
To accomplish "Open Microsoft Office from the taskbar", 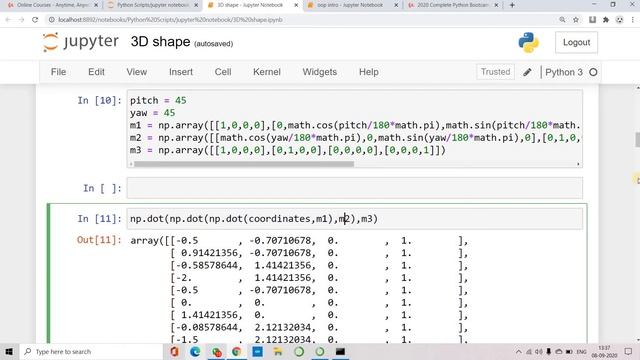I will 174,351.
